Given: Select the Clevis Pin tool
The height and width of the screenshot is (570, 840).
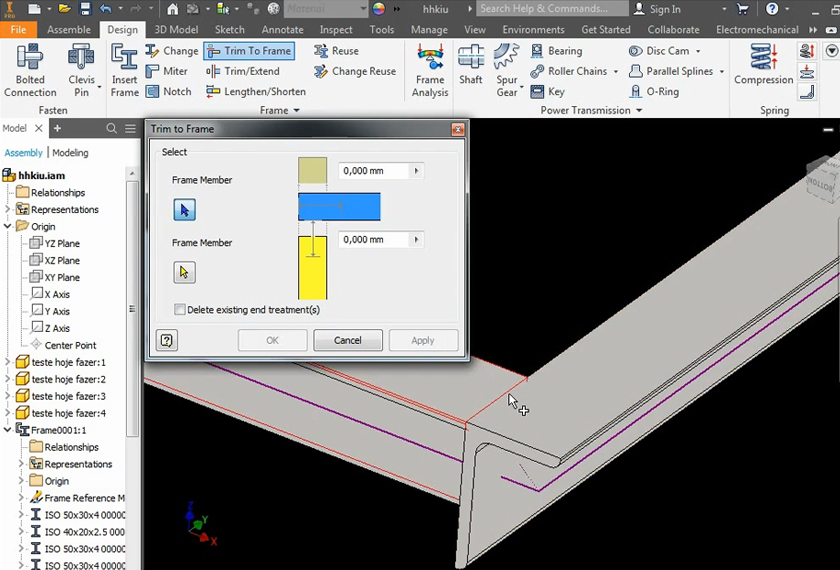Looking at the screenshot, I should (x=81, y=58).
